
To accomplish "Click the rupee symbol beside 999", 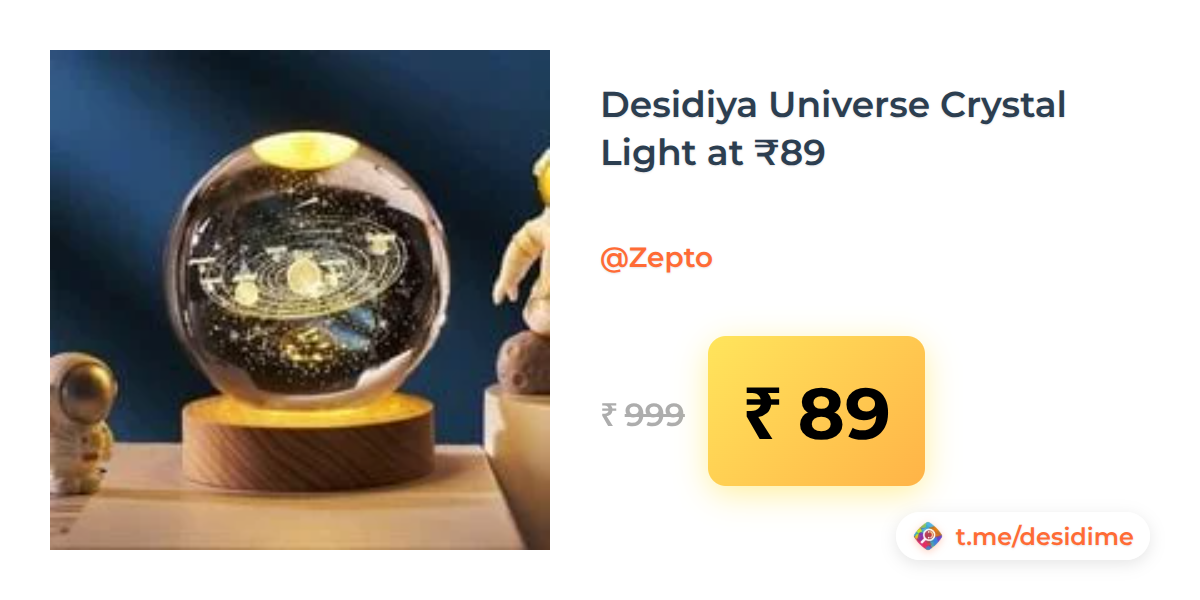I will tap(608, 414).
